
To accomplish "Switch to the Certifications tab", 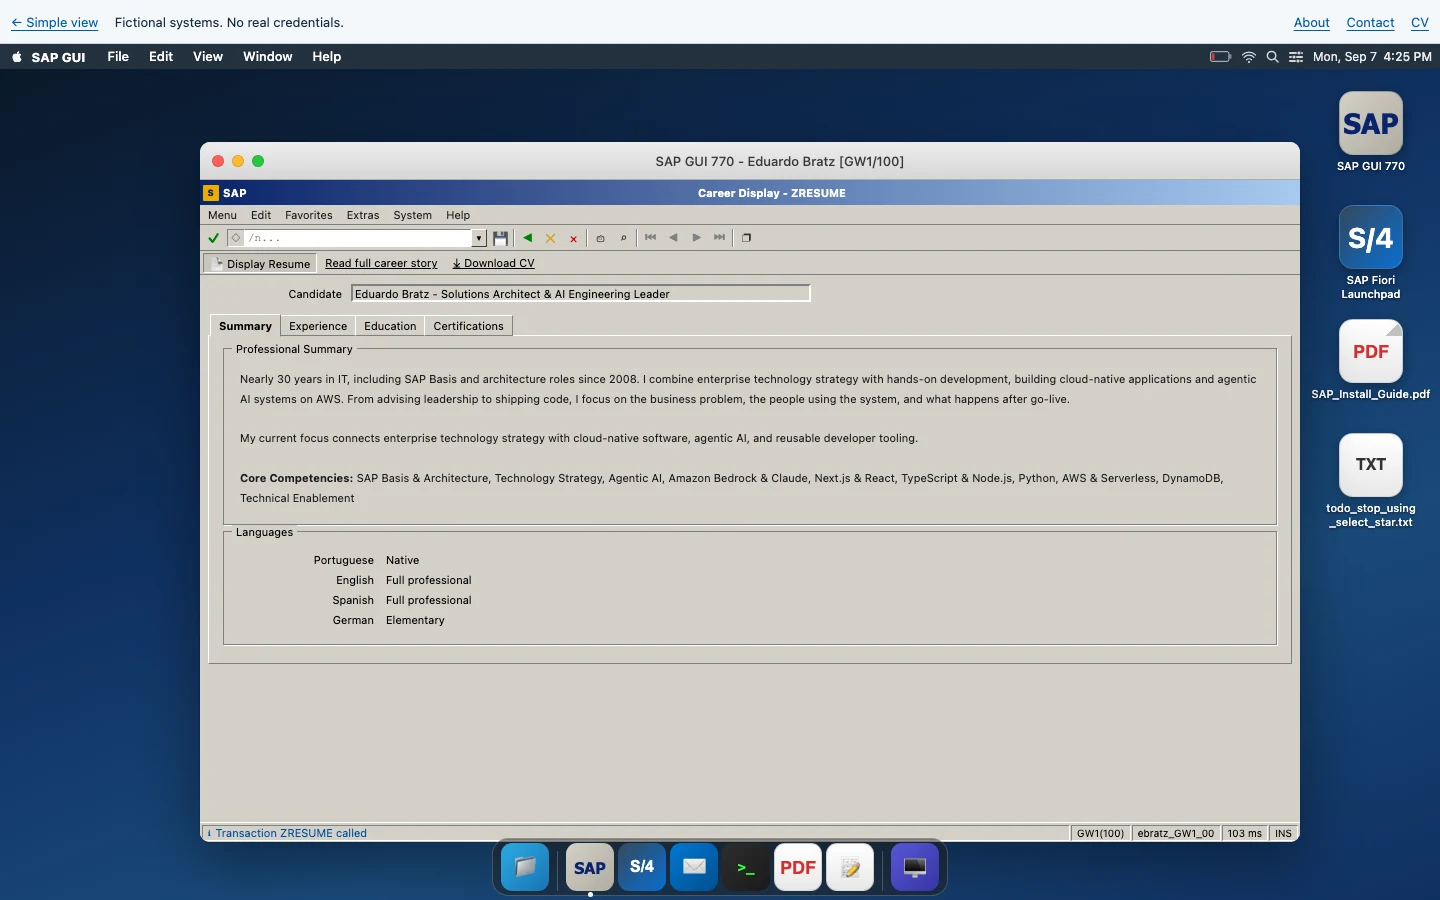I will tap(468, 326).
